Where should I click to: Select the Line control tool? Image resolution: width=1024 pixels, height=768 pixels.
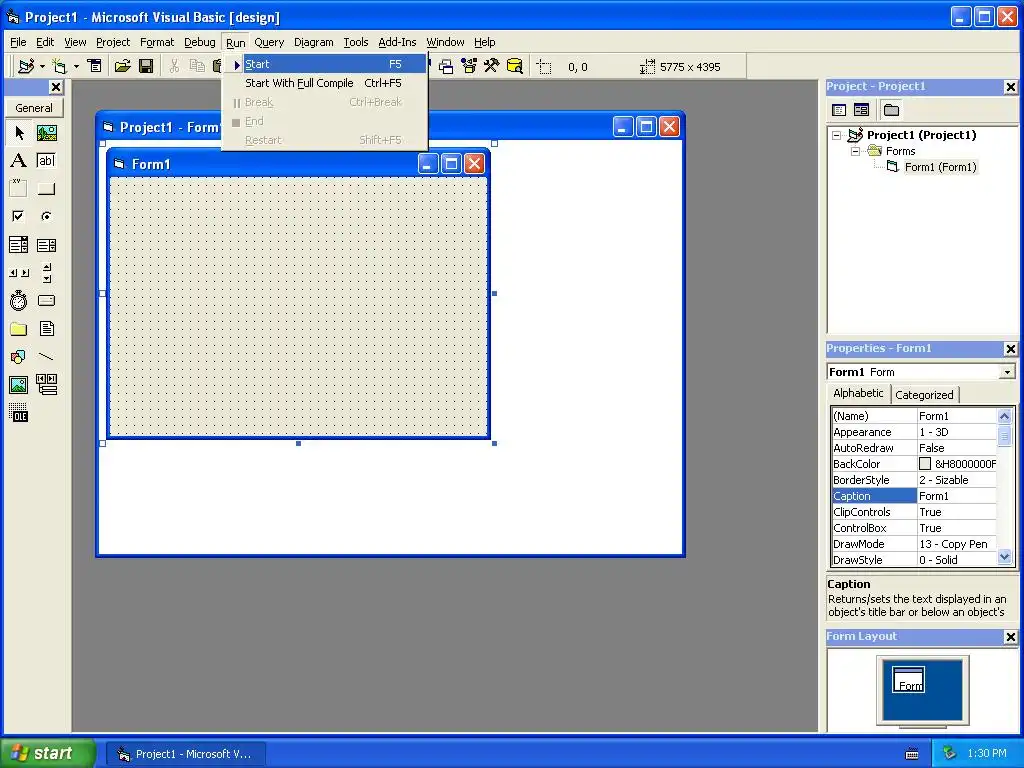(x=46, y=357)
